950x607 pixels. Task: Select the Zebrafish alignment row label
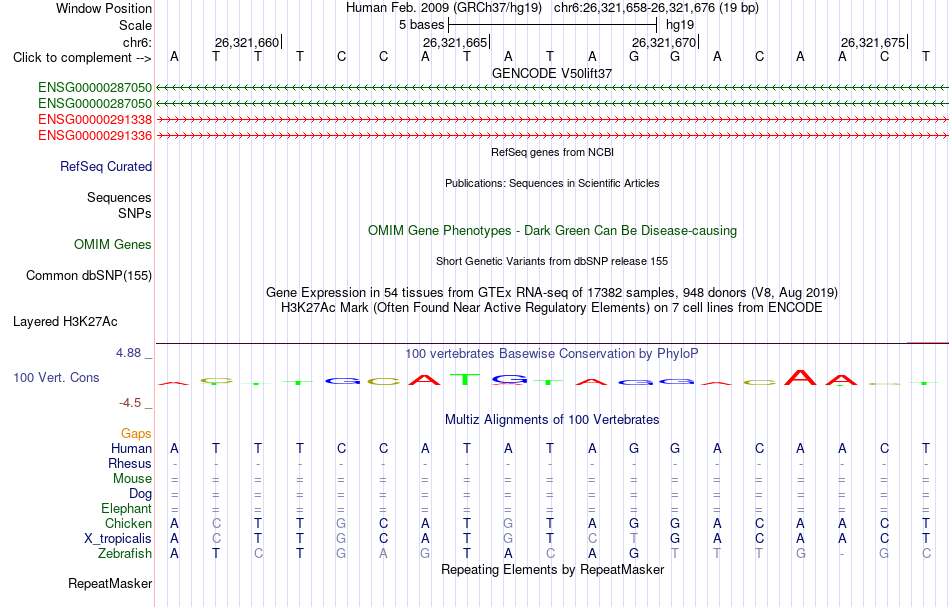pyautogui.click(x=125, y=553)
